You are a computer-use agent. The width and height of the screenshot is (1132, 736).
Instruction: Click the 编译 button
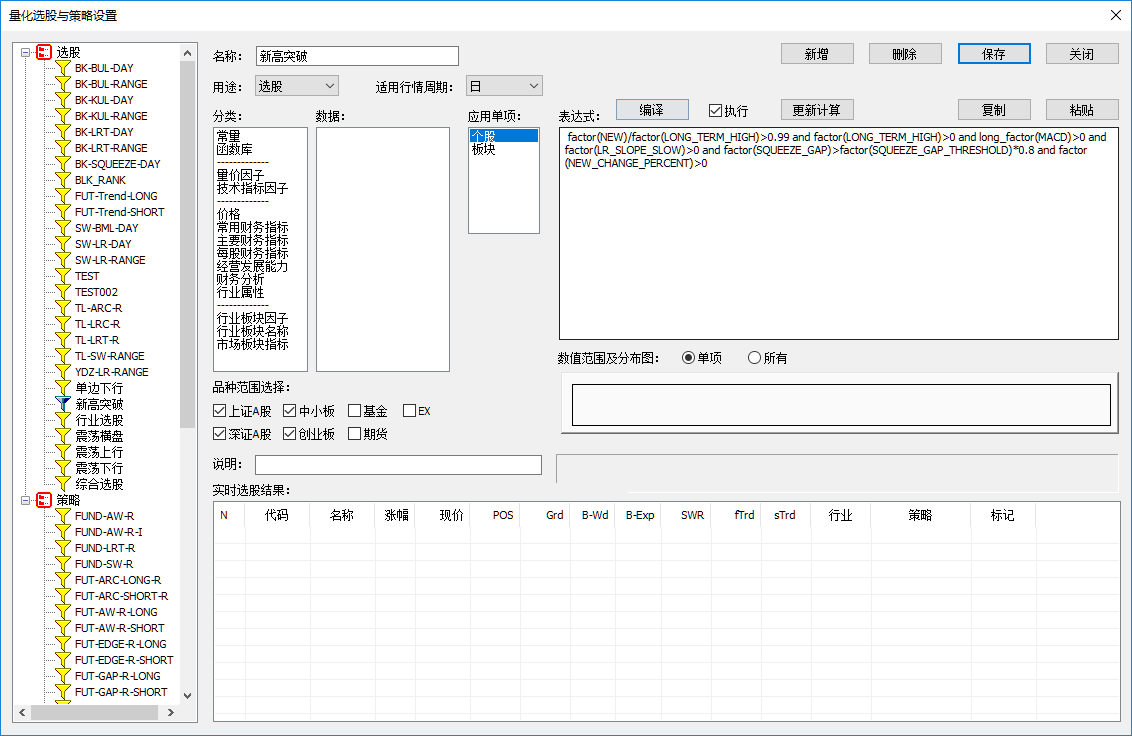click(x=652, y=110)
